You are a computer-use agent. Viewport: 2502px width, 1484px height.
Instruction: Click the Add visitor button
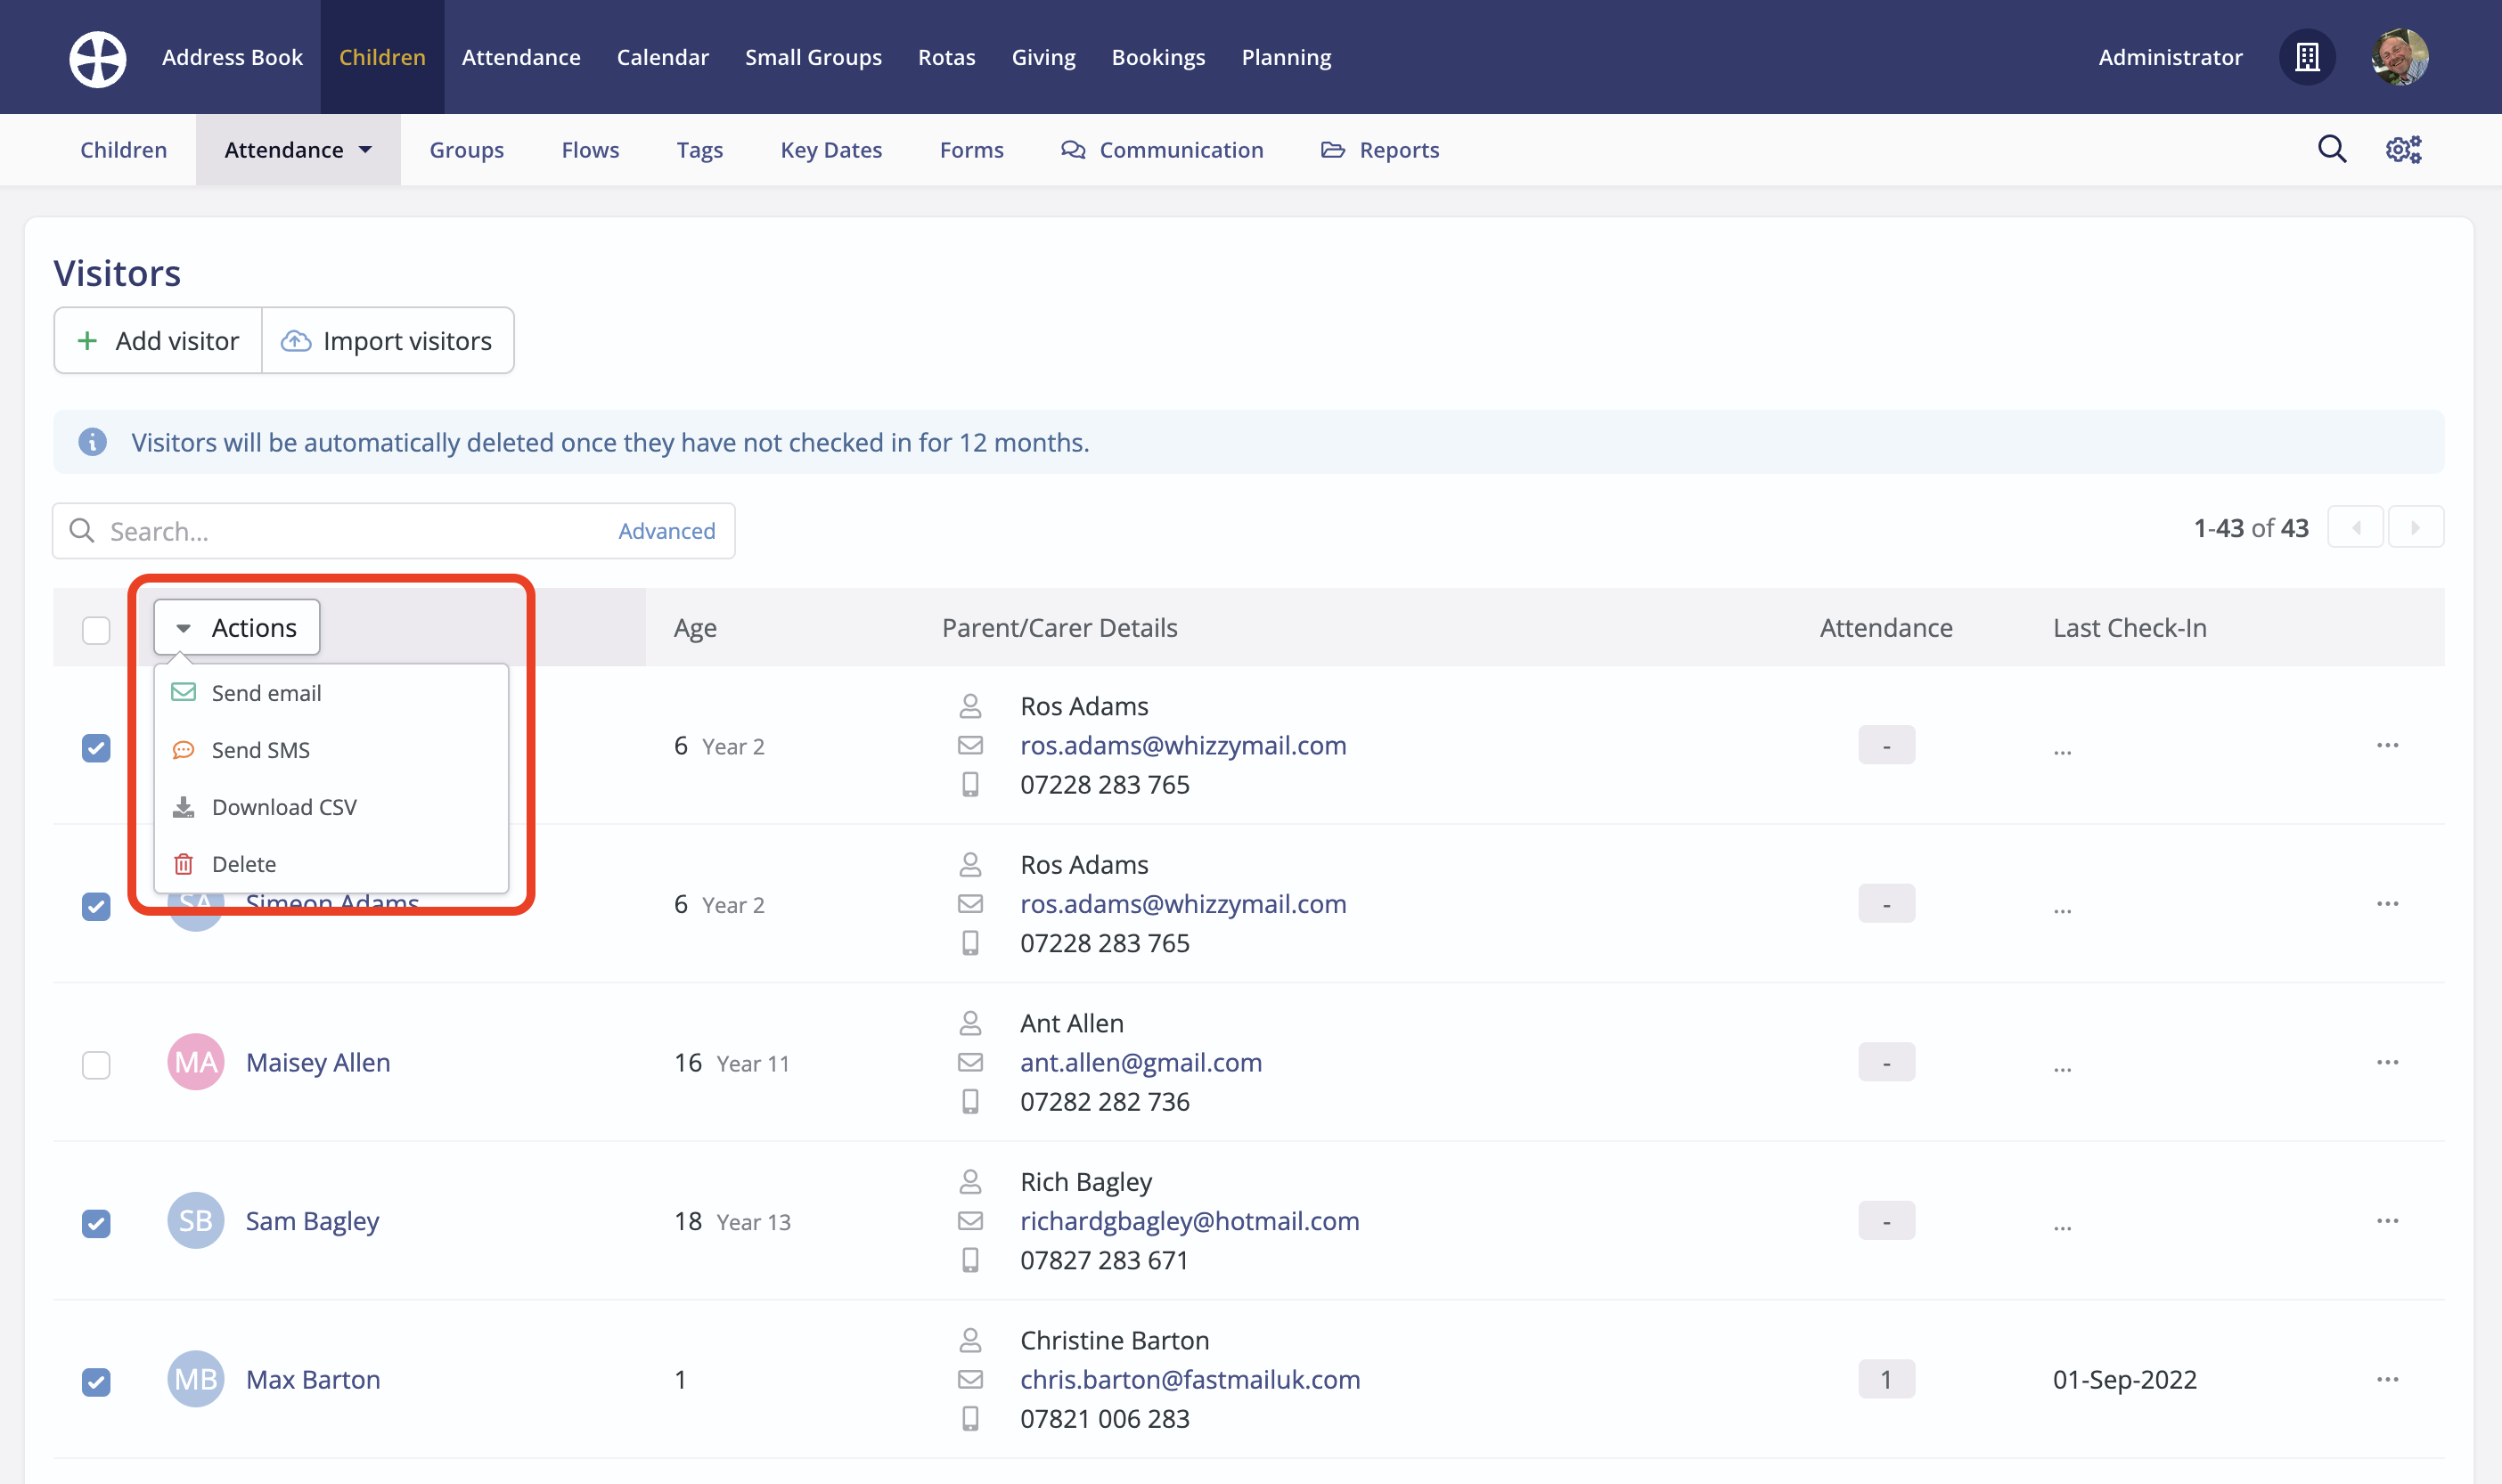coord(158,341)
